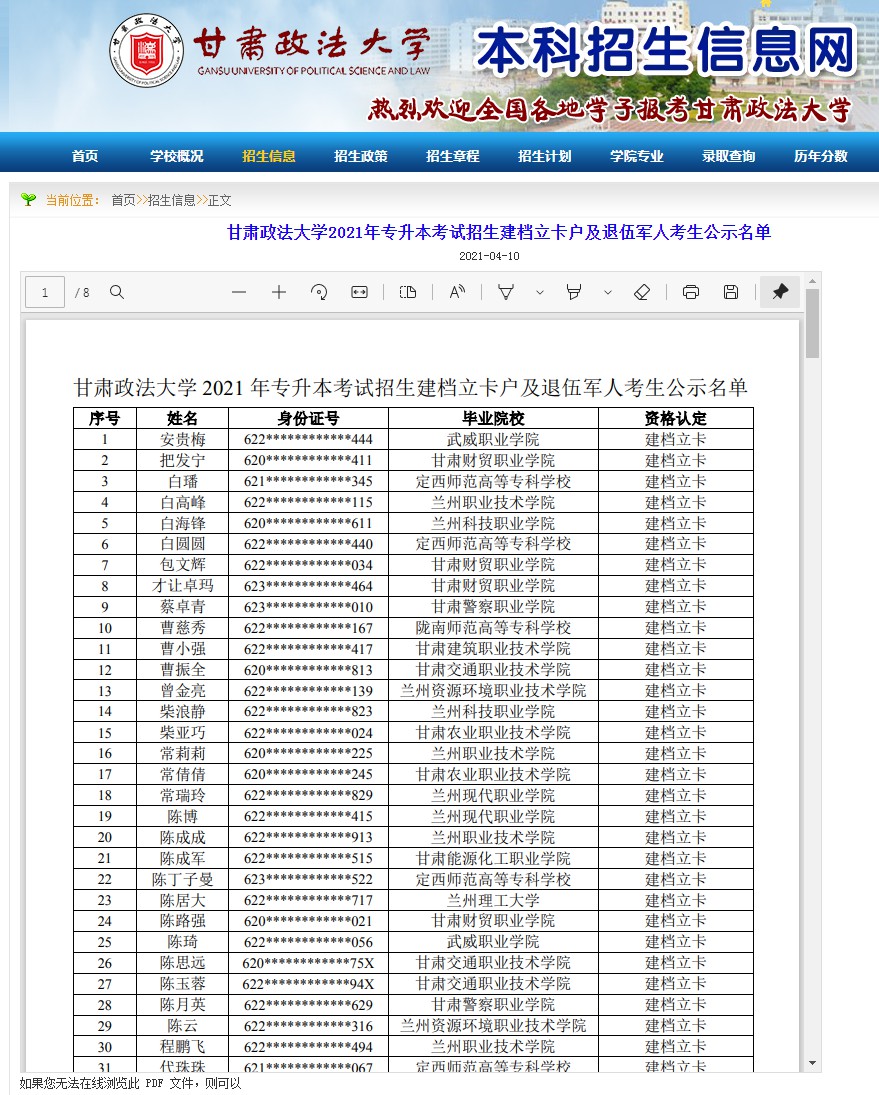Viewport: 879px width, 1095px height.
Task: Follow the 招生信息 breadcrumb link
Action: click(172, 200)
